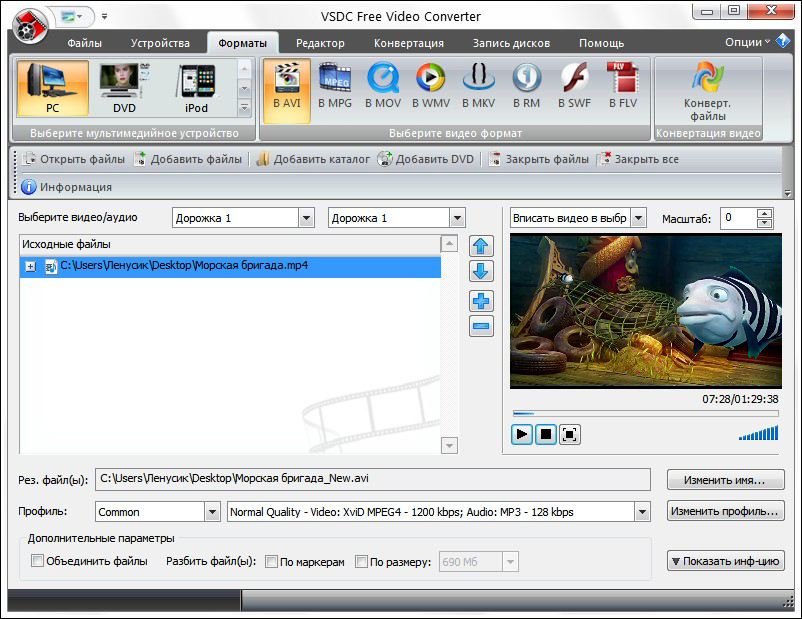Click the Конверт. файлы convert icon
The height and width of the screenshot is (619, 802).
coord(708,91)
